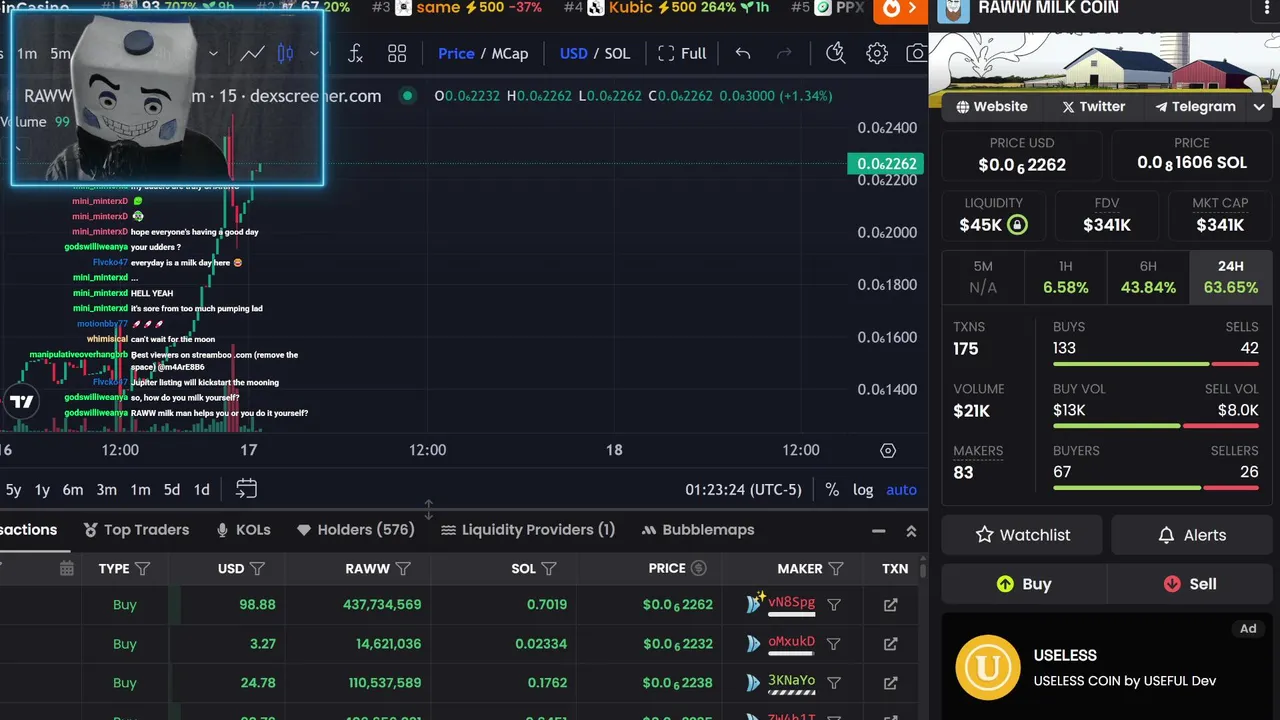Screen dimensions: 1280x720
Task: Select the 1H stats period
Action: tap(1065, 277)
